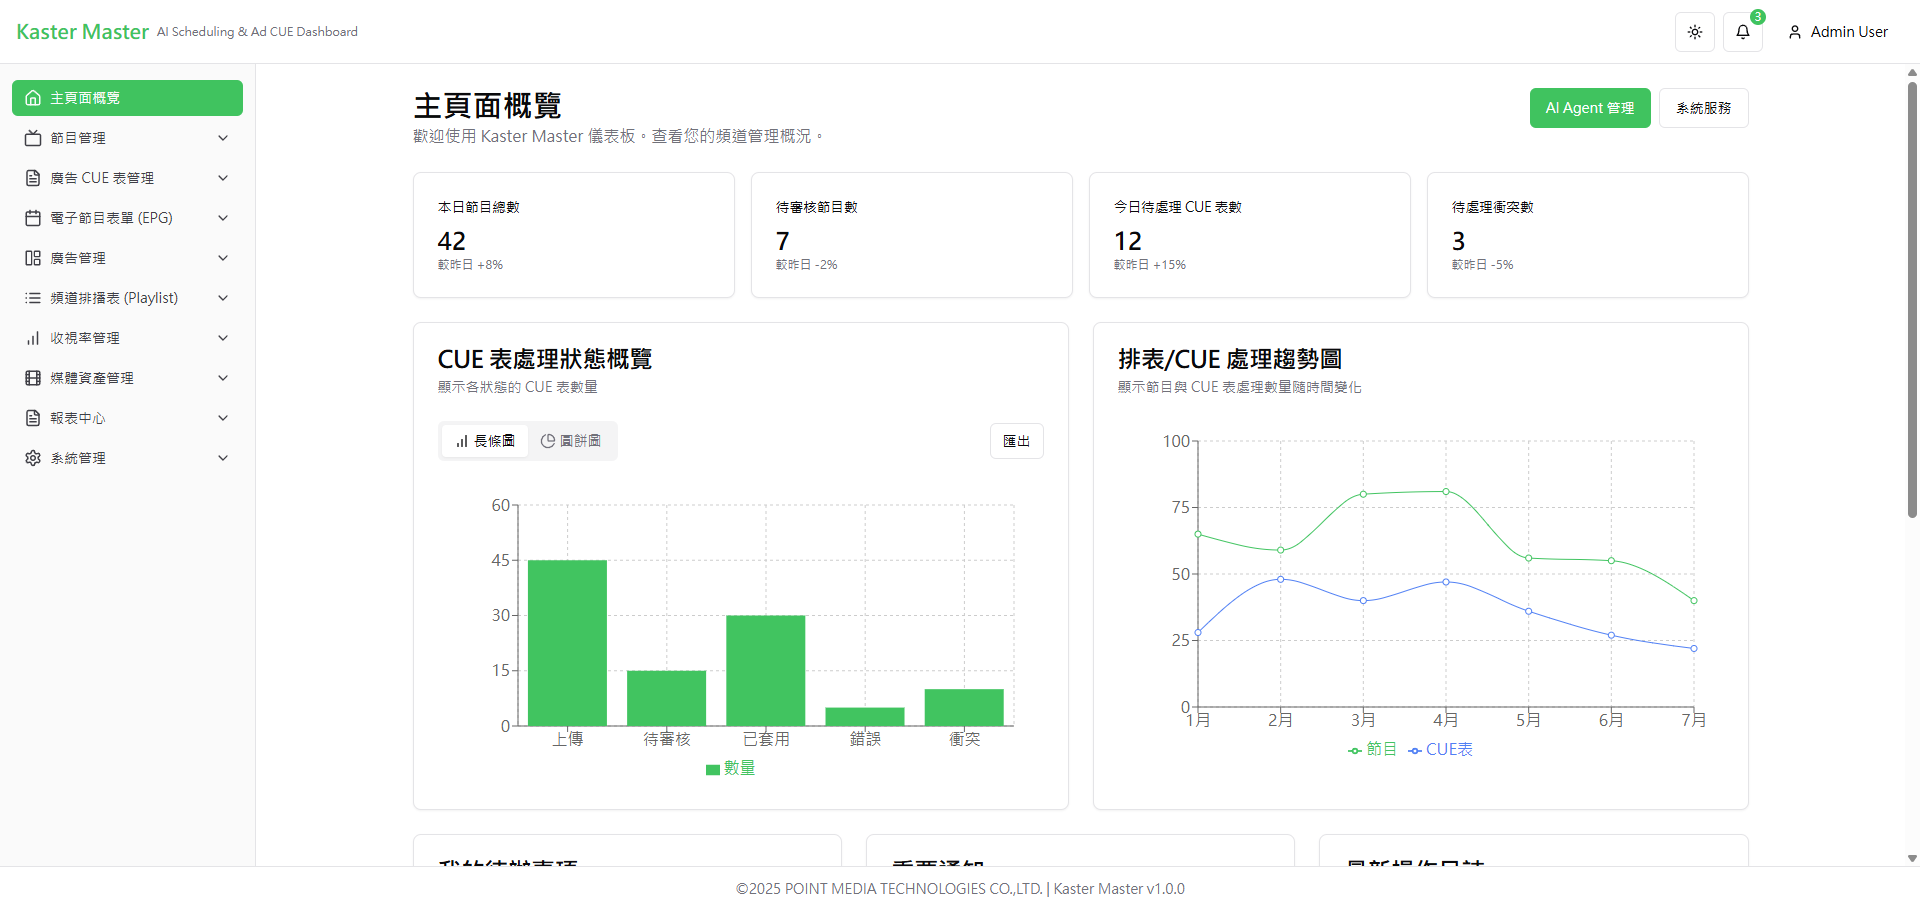1920x910 pixels.
Task: Click the bar chart icon next to 收視率管理
Action: tap(33, 338)
